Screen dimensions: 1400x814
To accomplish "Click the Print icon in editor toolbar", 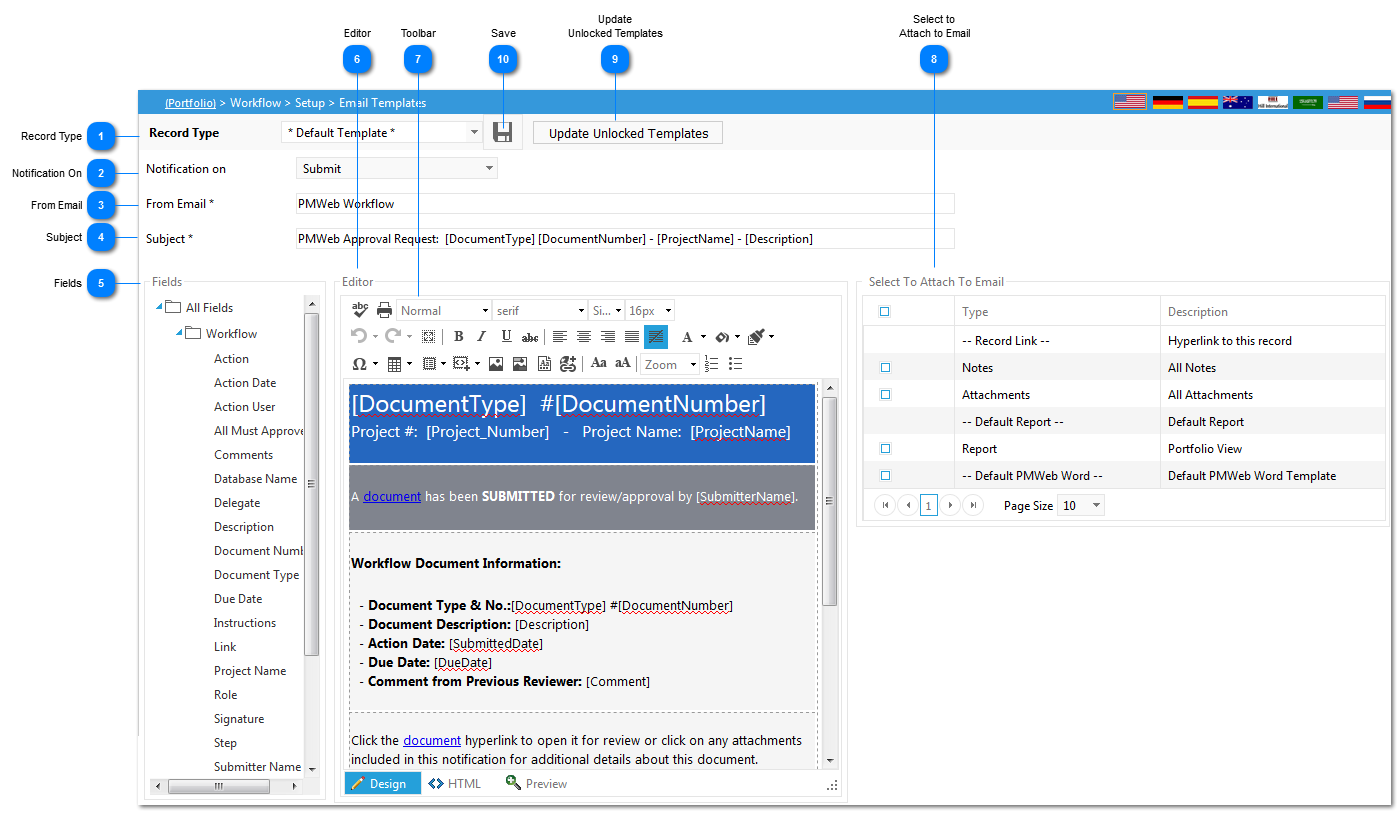I will [x=384, y=310].
